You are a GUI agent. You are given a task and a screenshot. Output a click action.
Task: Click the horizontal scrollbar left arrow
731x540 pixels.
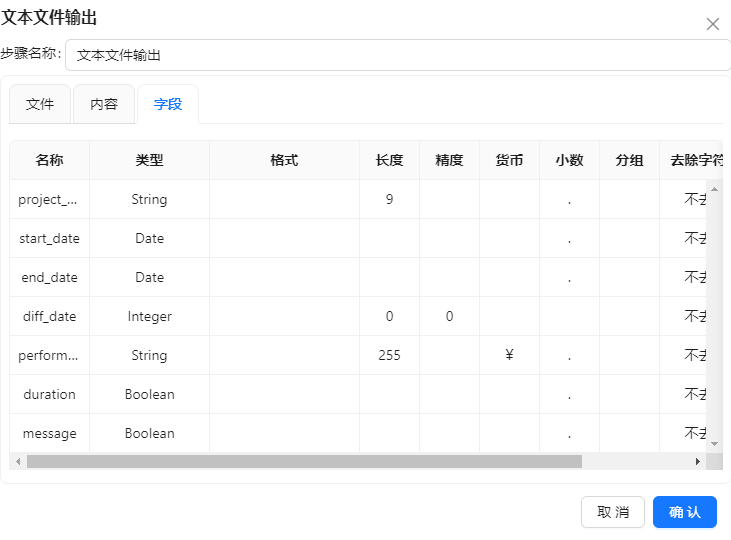coord(17,462)
